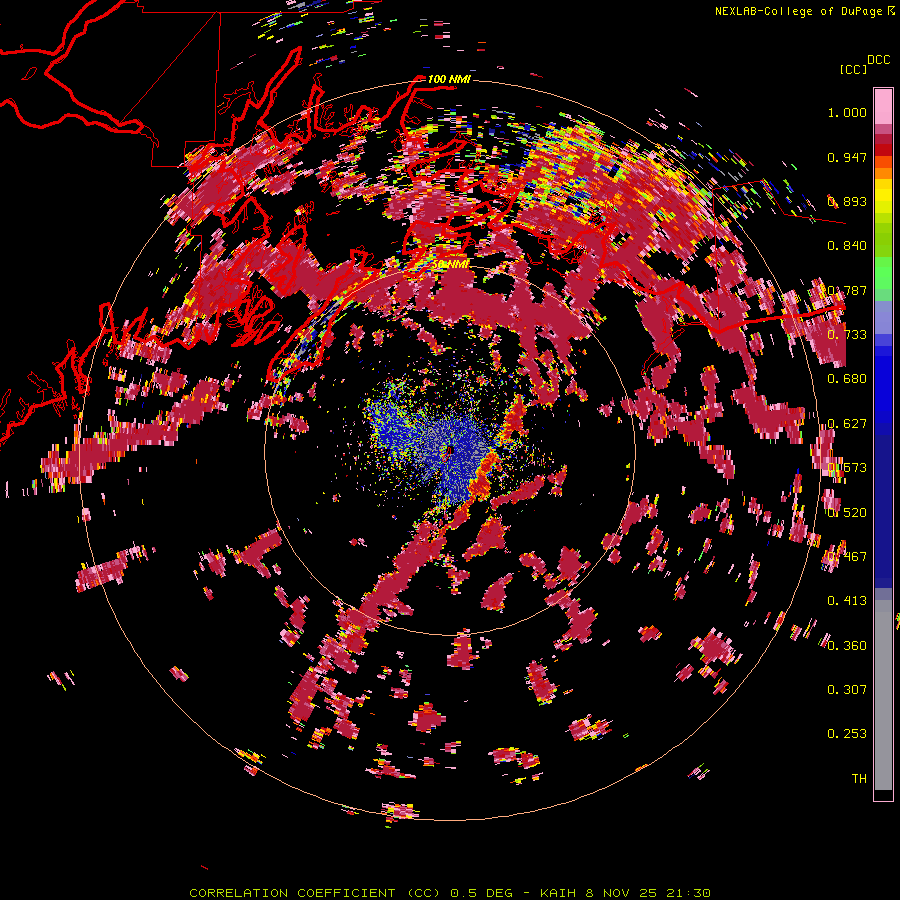Pick the gray color bar segment
This screenshot has height=900, width=900.
883,695
